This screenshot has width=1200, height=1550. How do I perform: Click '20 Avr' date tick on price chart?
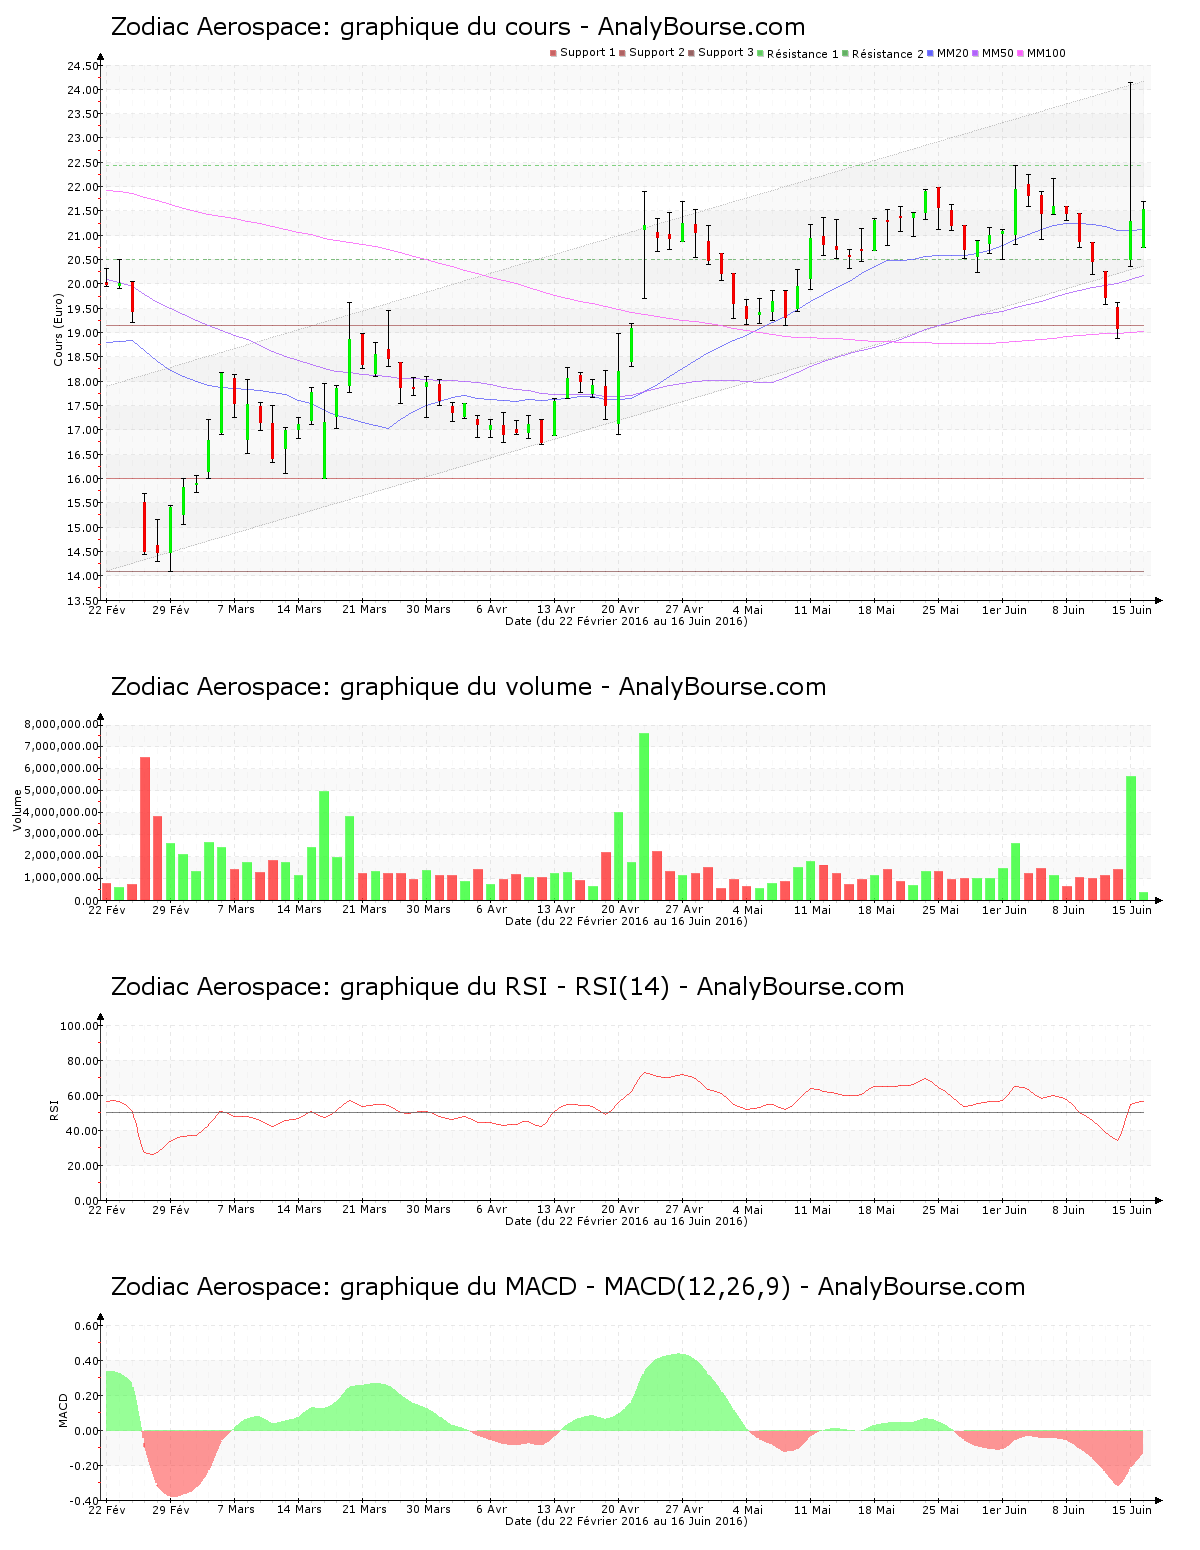pyautogui.click(x=620, y=609)
